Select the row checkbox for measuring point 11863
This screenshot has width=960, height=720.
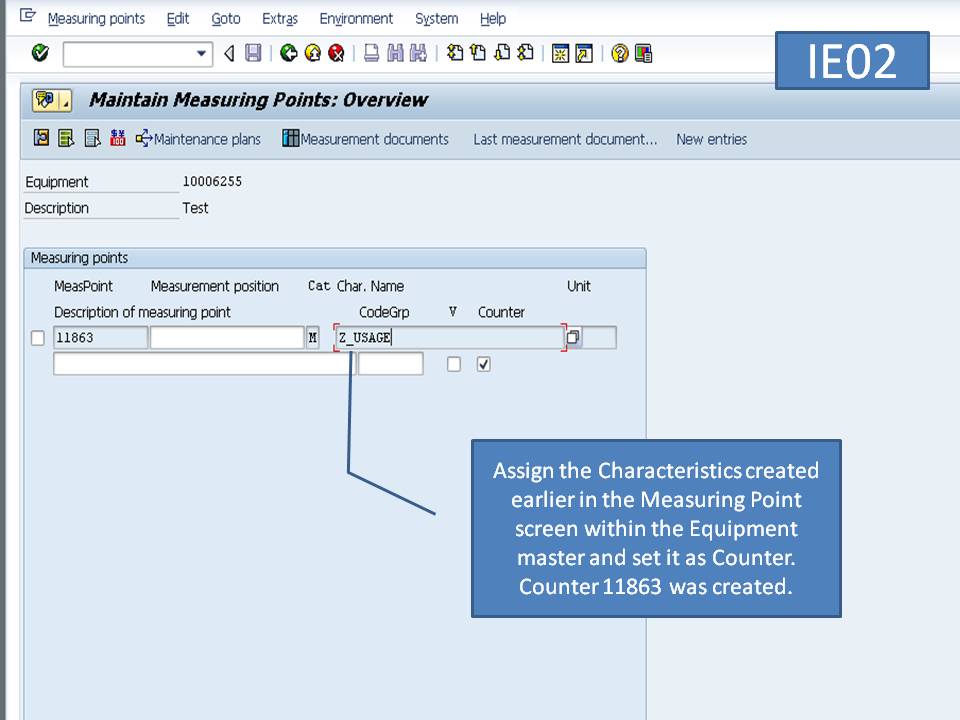[x=38, y=338]
